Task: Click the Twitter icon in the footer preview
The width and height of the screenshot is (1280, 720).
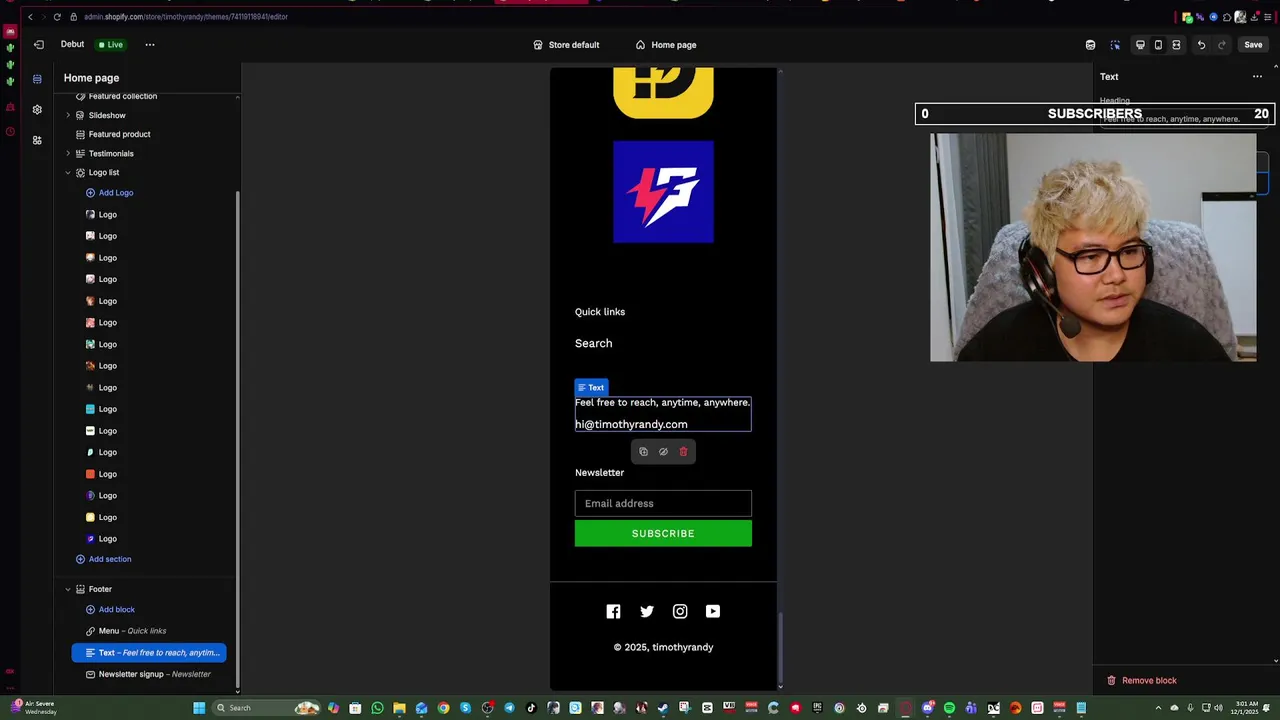Action: point(647,611)
